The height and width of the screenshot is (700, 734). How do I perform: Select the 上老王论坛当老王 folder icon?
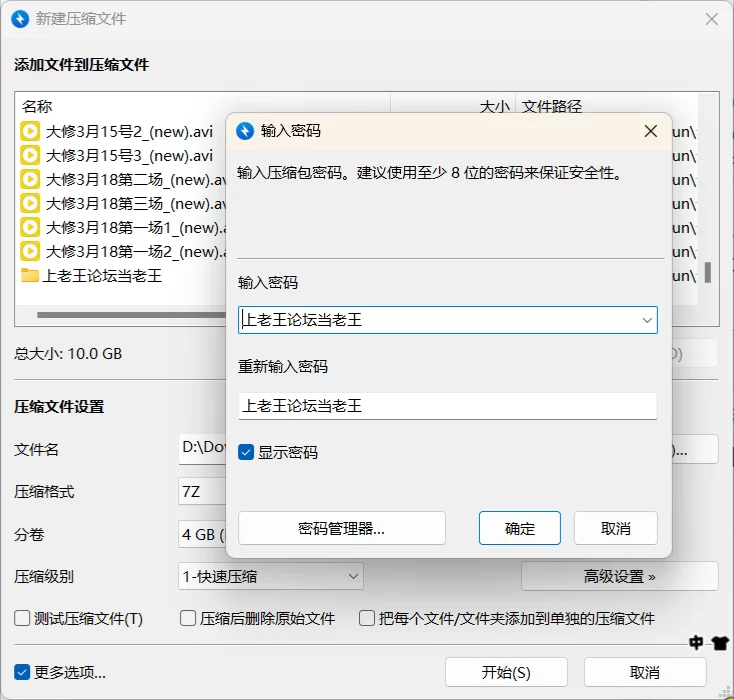click(30, 275)
